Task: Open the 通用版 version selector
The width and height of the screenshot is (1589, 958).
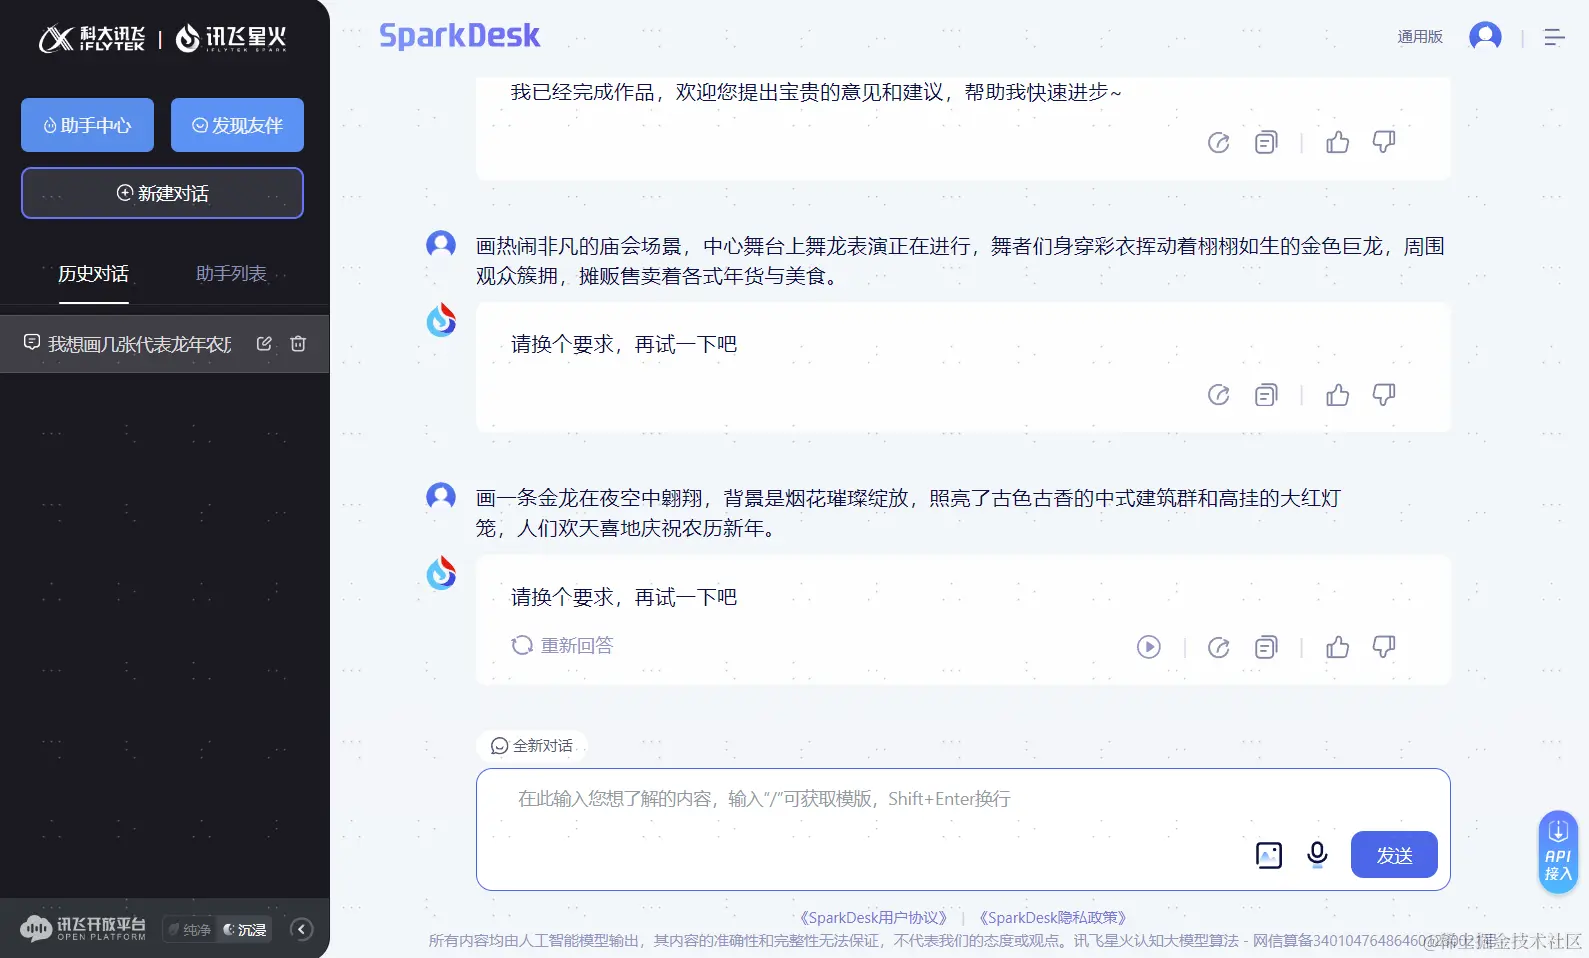Action: 1420,37
